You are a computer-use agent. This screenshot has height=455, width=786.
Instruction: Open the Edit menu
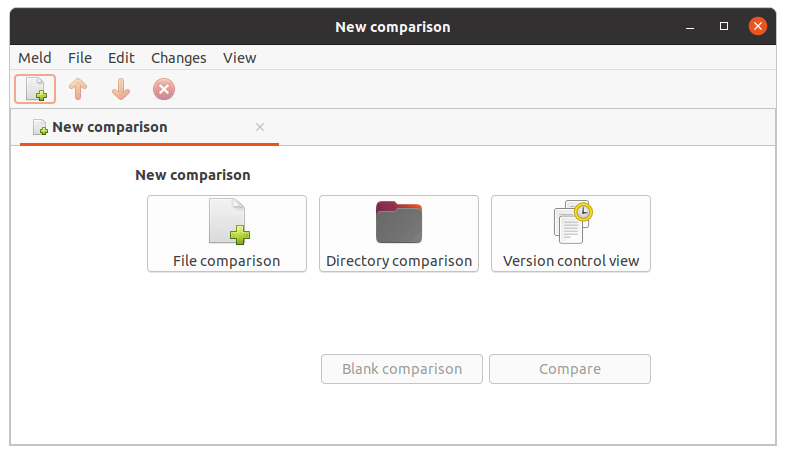point(121,58)
